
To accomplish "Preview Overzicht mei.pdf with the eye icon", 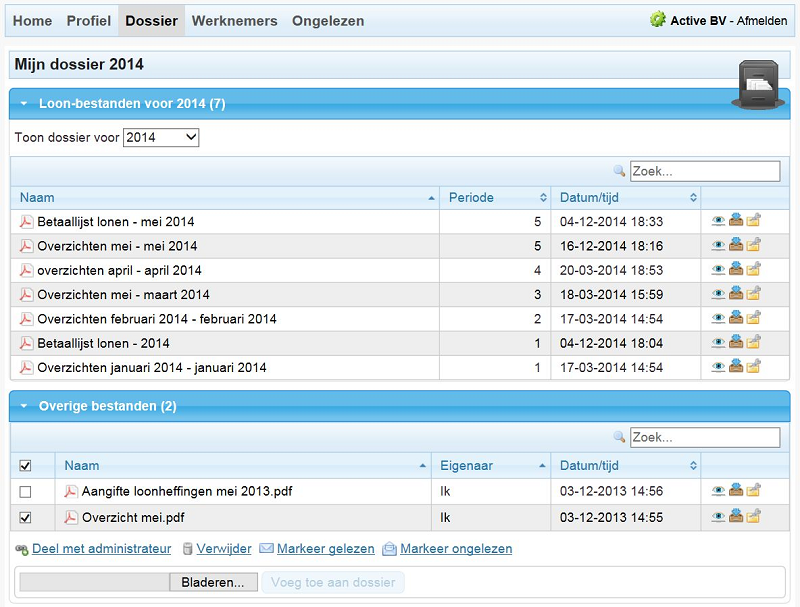I will tap(720, 518).
